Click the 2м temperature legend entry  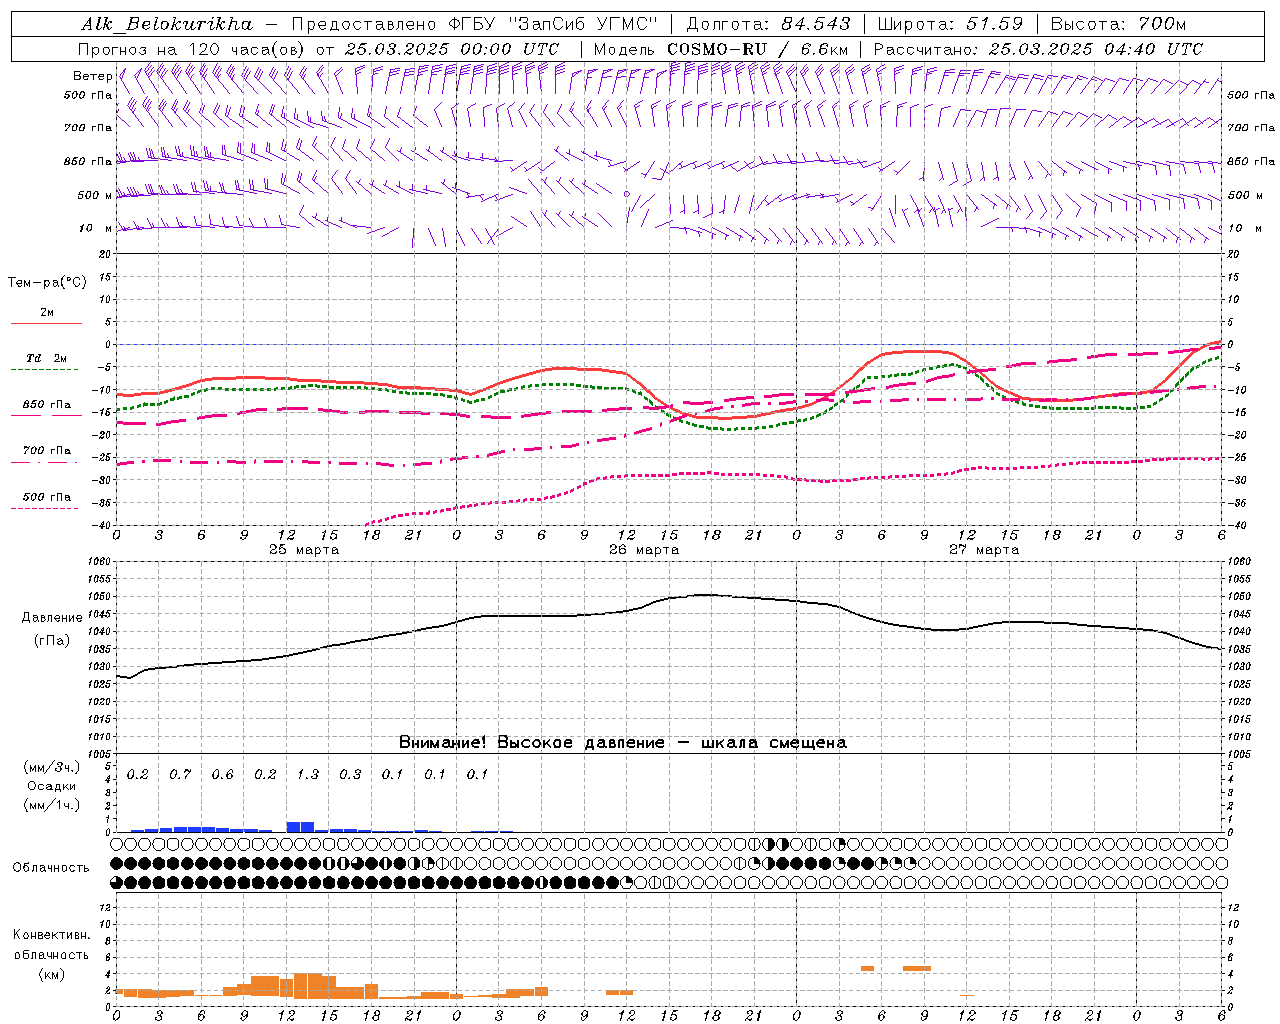[47, 313]
